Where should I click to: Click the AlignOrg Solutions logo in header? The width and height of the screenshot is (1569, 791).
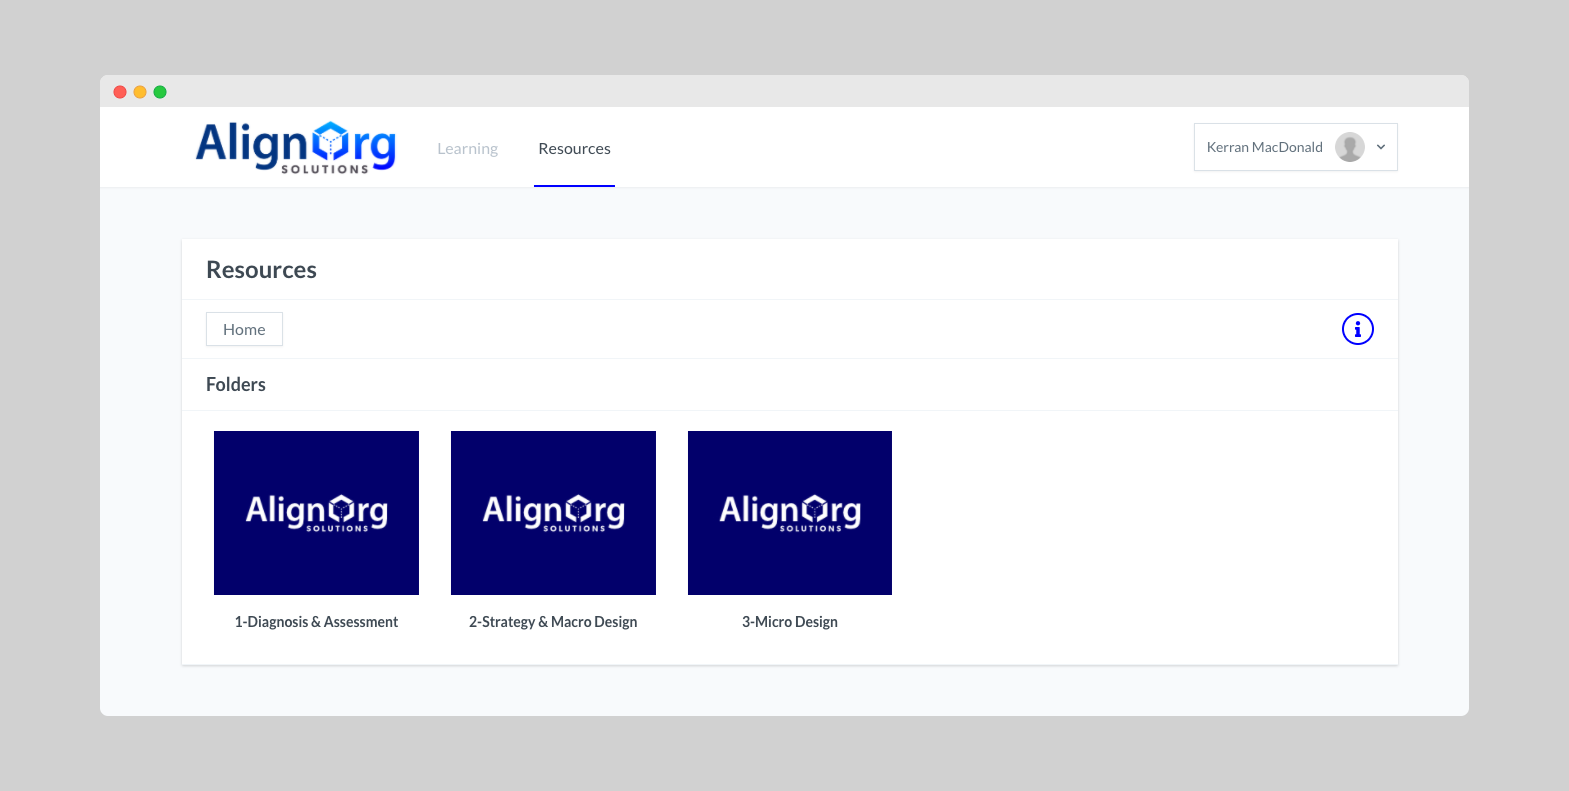pyautogui.click(x=296, y=147)
